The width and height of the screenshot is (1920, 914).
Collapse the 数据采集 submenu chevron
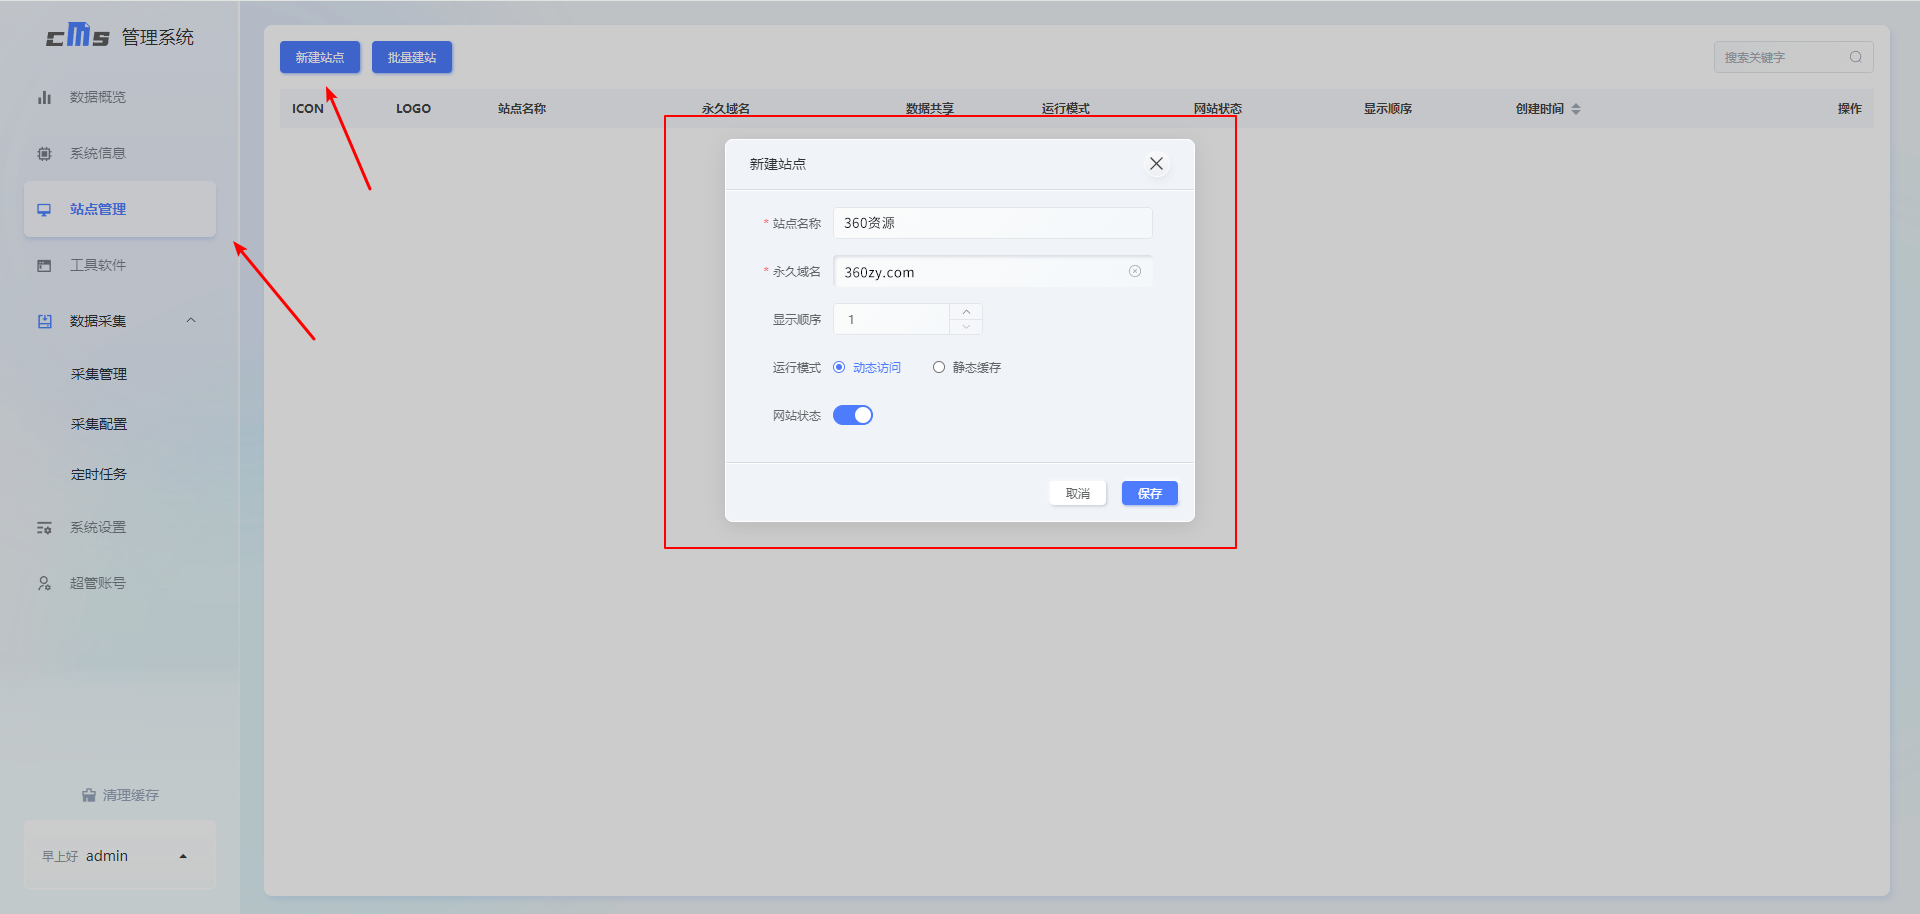click(191, 321)
